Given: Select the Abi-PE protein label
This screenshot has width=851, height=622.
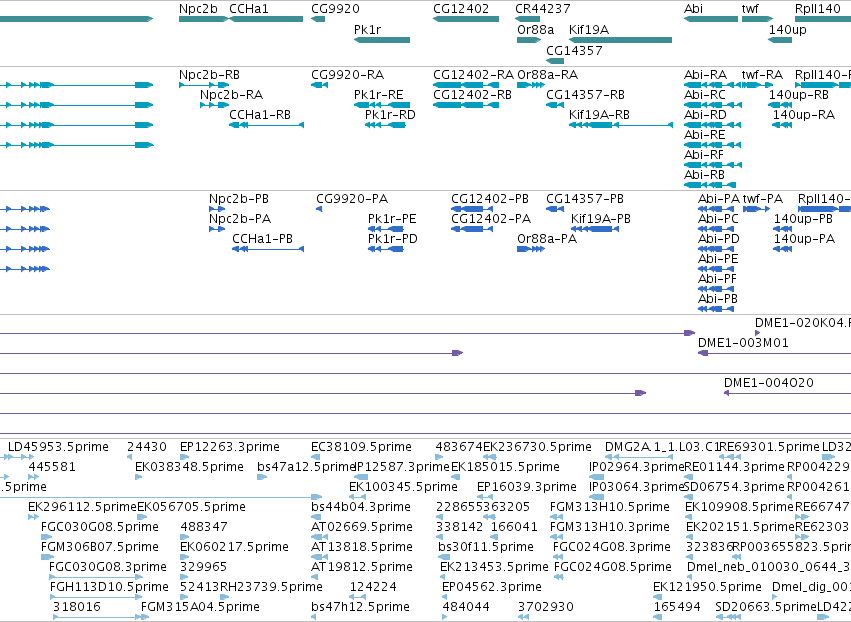Looking at the screenshot, I should [x=718, y=259].
